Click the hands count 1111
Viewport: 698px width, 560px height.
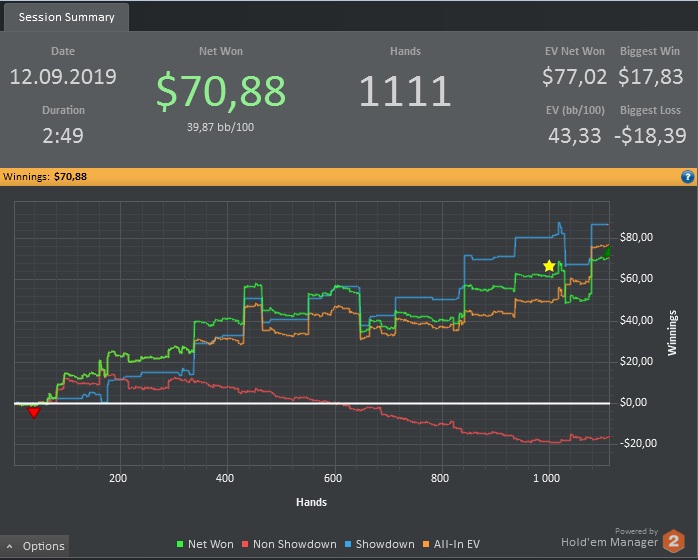coord(405,91)
